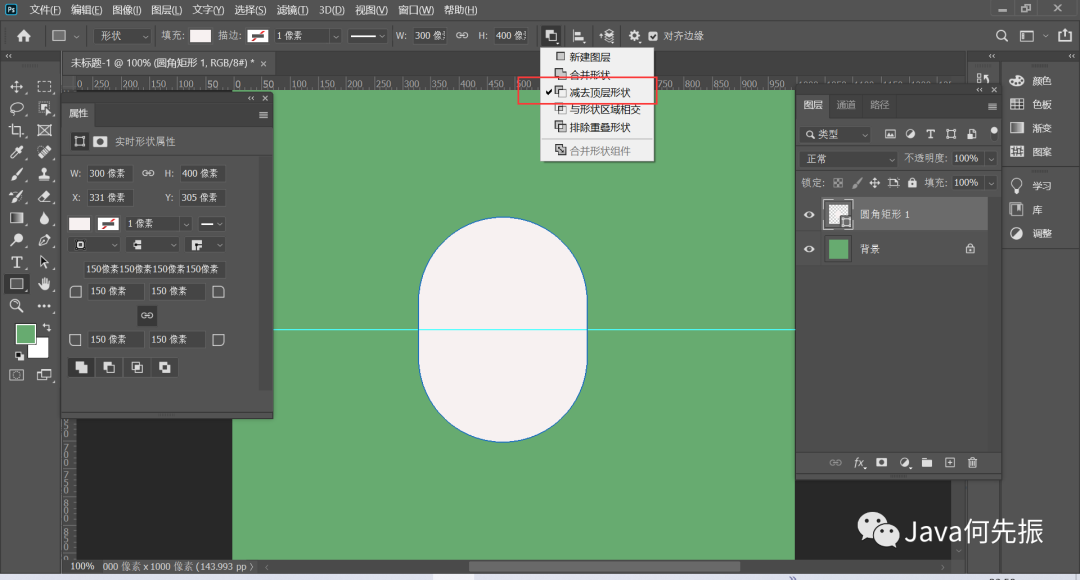Toggle the 对齐边缘 checkbox
1080x580 pixels.
pos(653,36)
